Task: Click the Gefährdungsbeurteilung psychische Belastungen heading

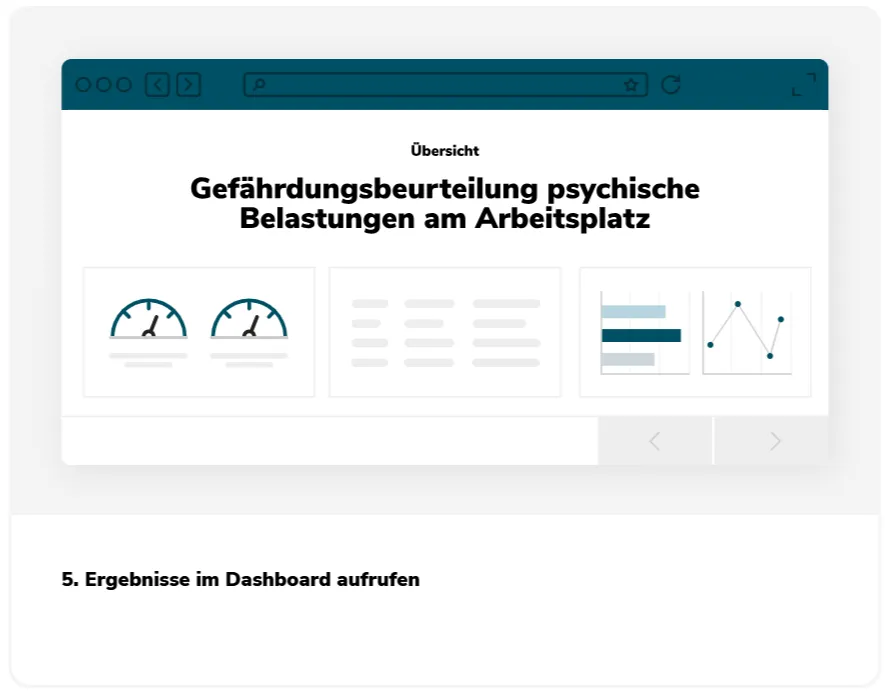Action: click(x=445, y=203)
